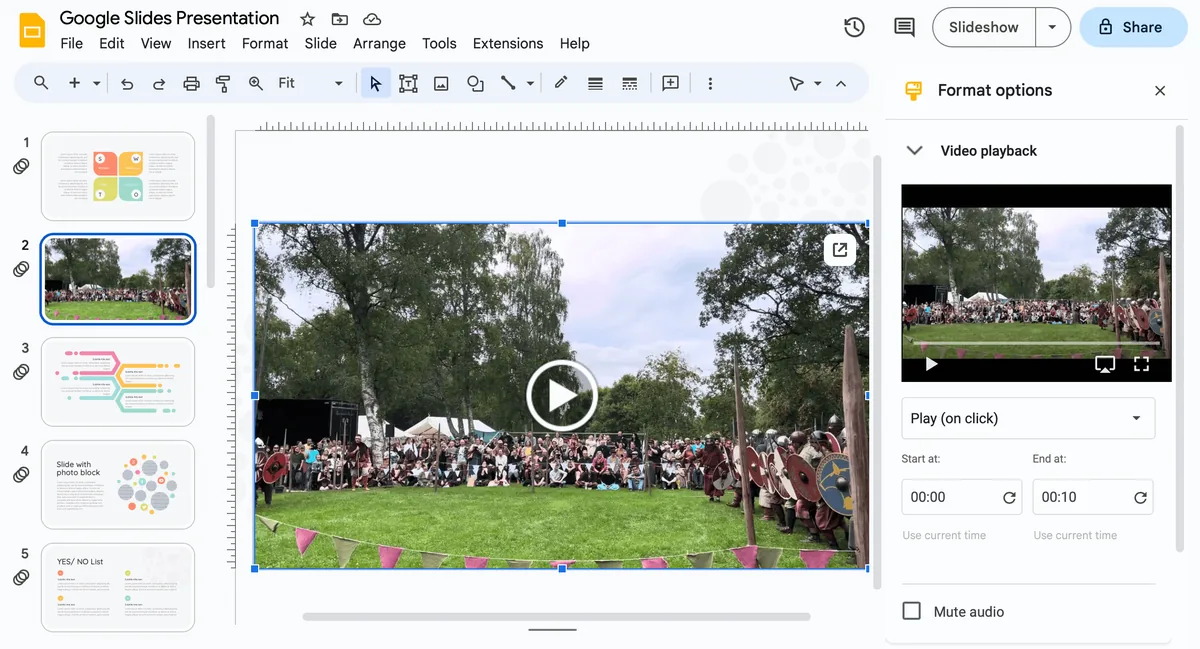Insert a text box

click(x=408, y=83)
